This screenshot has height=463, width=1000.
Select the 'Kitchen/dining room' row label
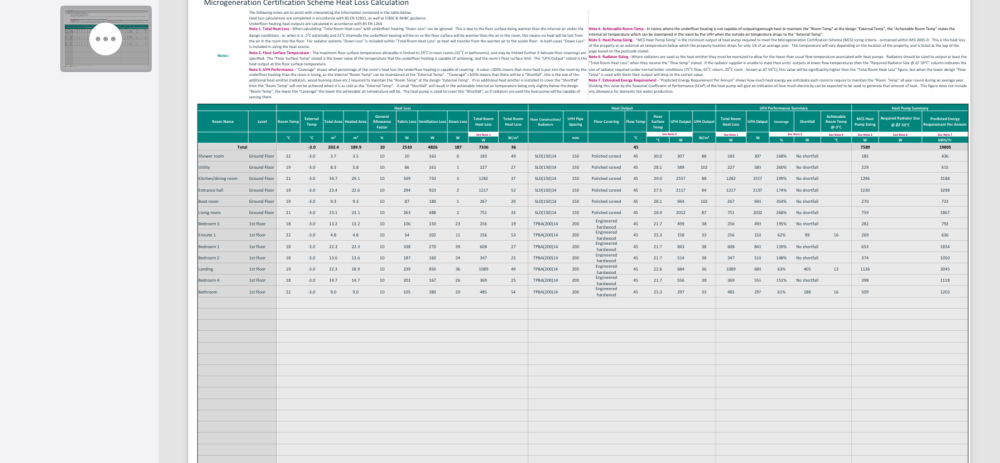(x=217, y=179)
